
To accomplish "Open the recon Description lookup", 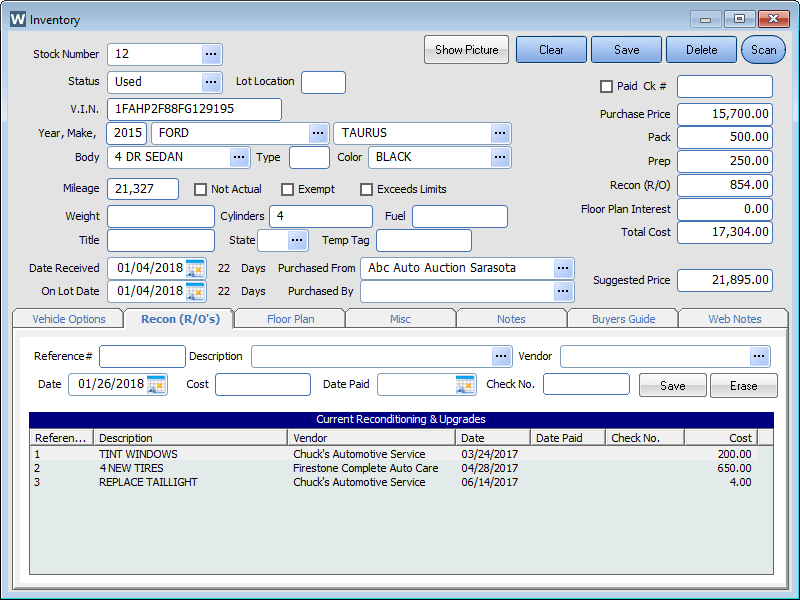I will click(501, 356).
